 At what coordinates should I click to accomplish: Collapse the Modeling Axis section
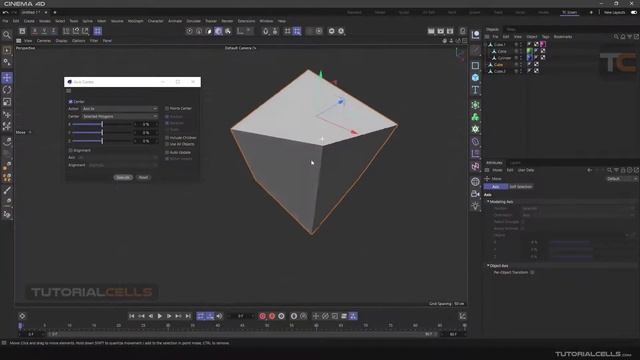tap(488, 202)
